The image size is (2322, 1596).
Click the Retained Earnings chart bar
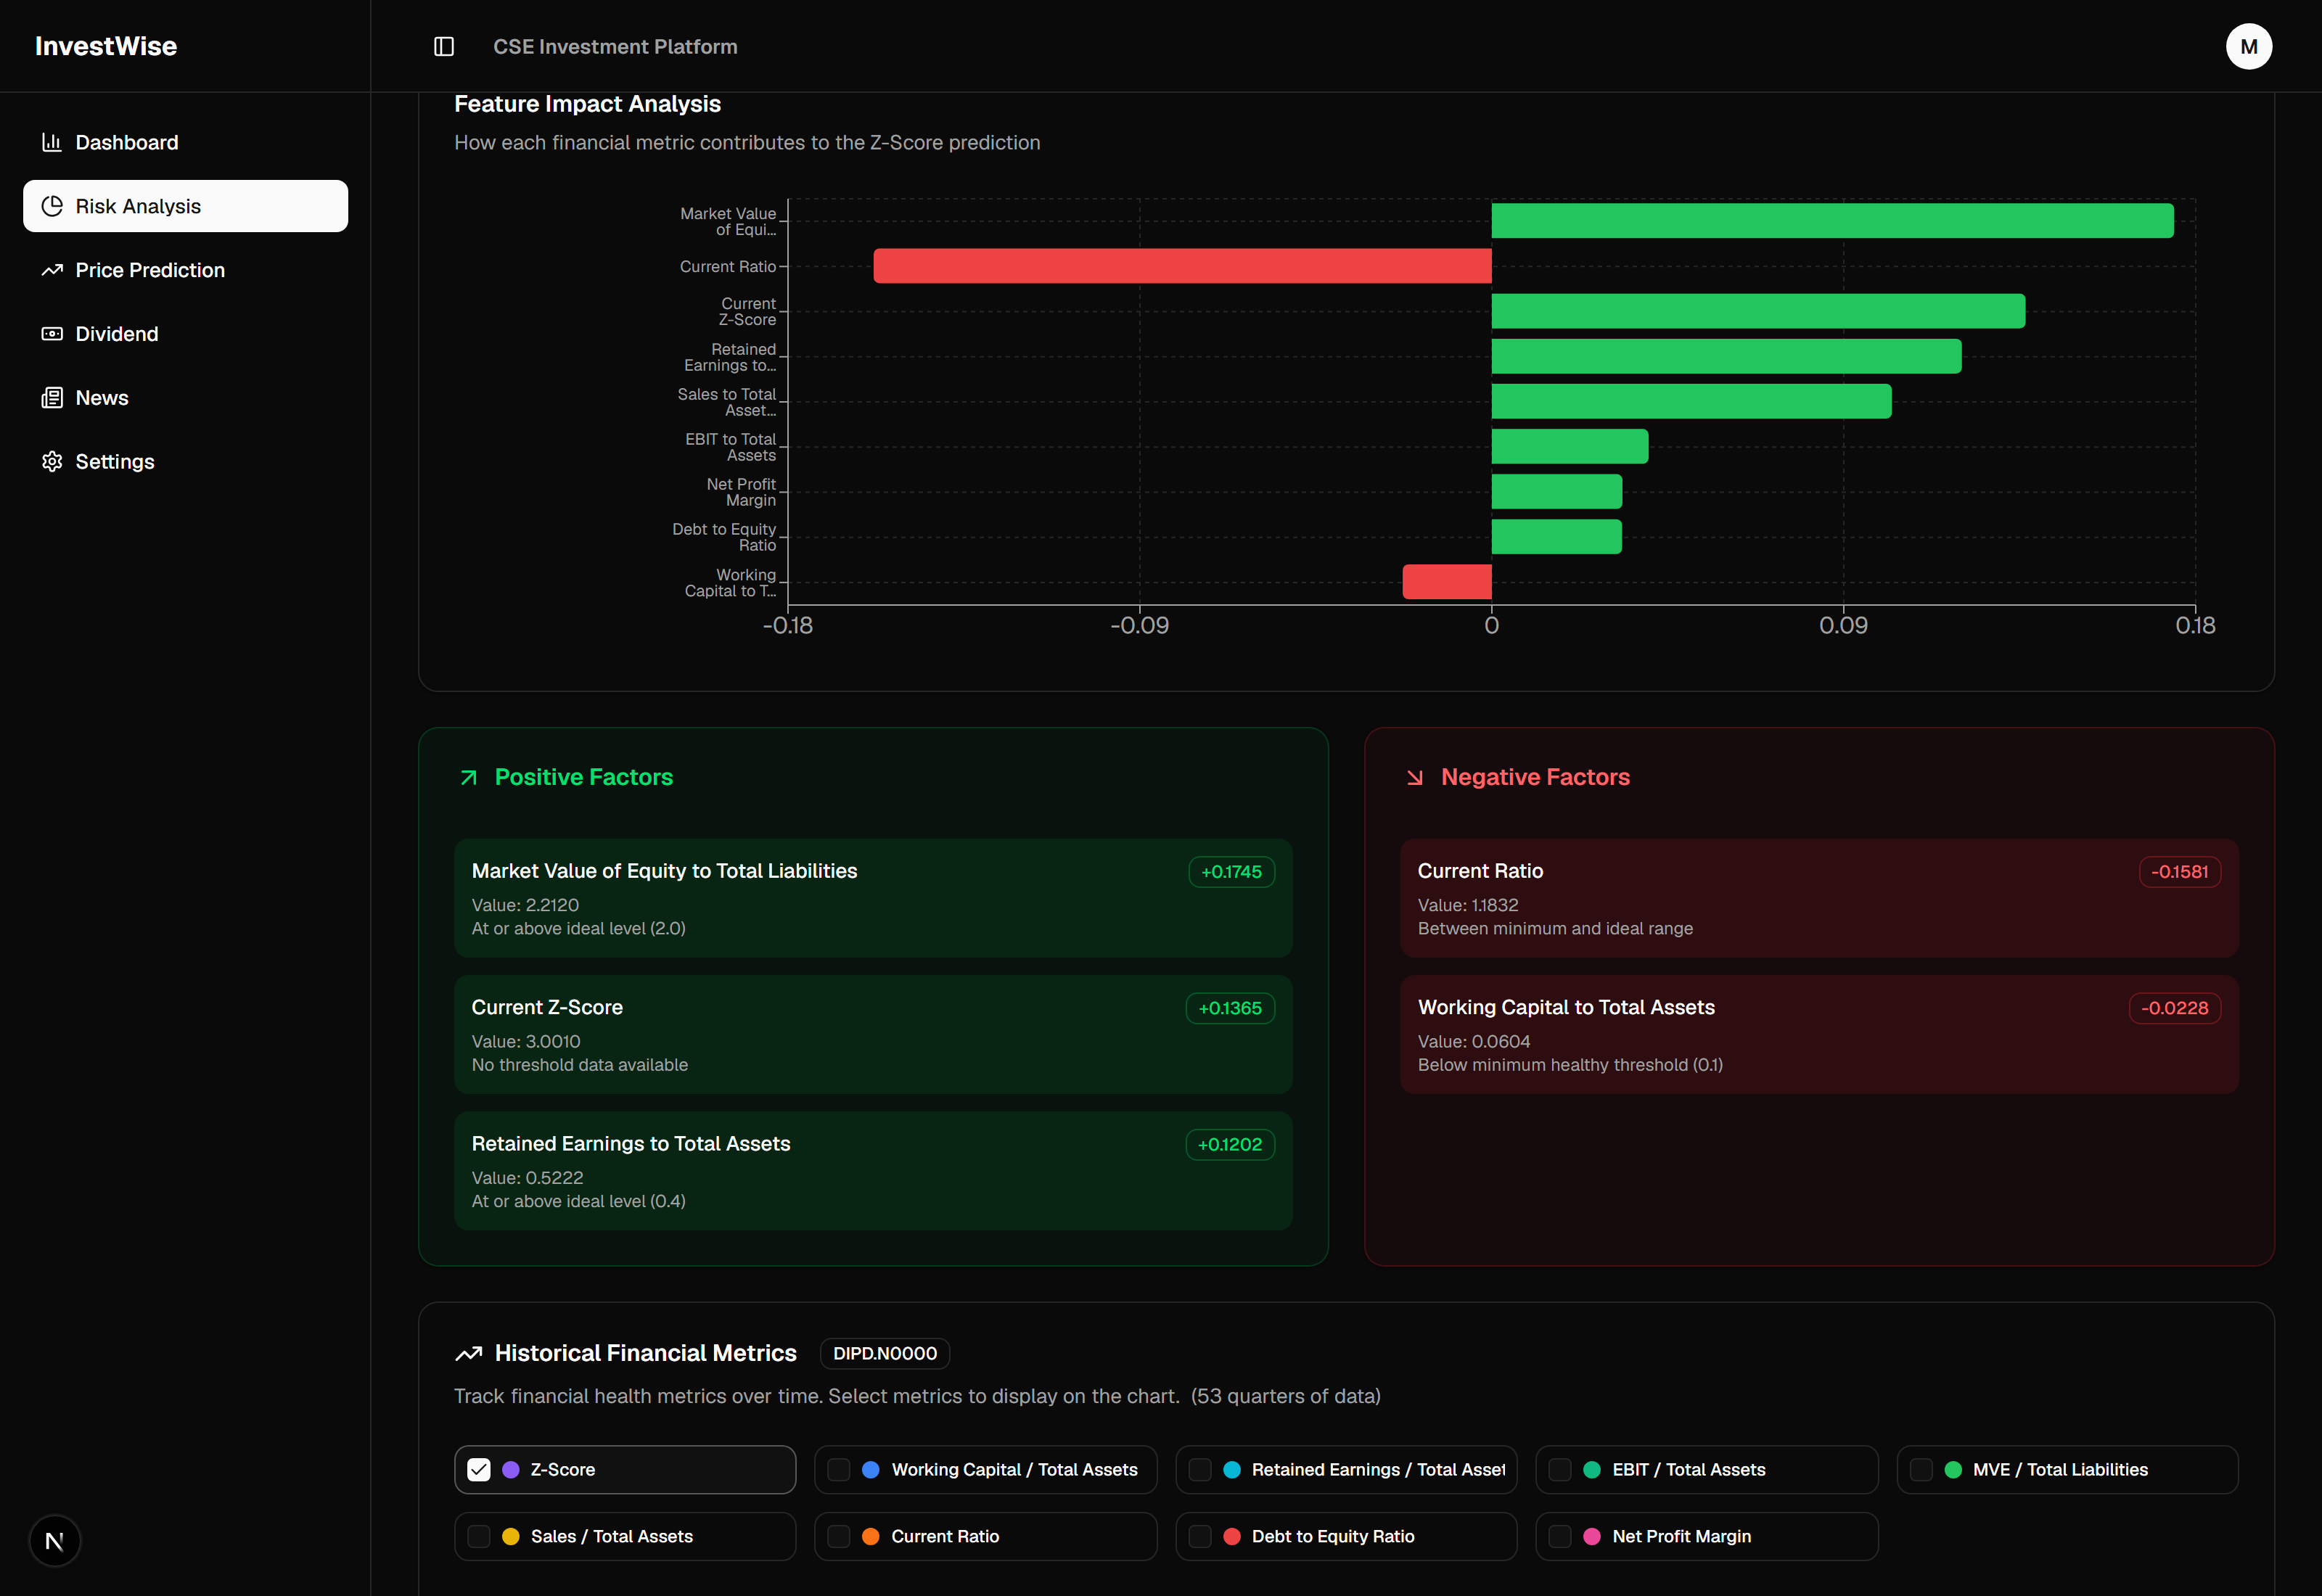pos(1726,356)
